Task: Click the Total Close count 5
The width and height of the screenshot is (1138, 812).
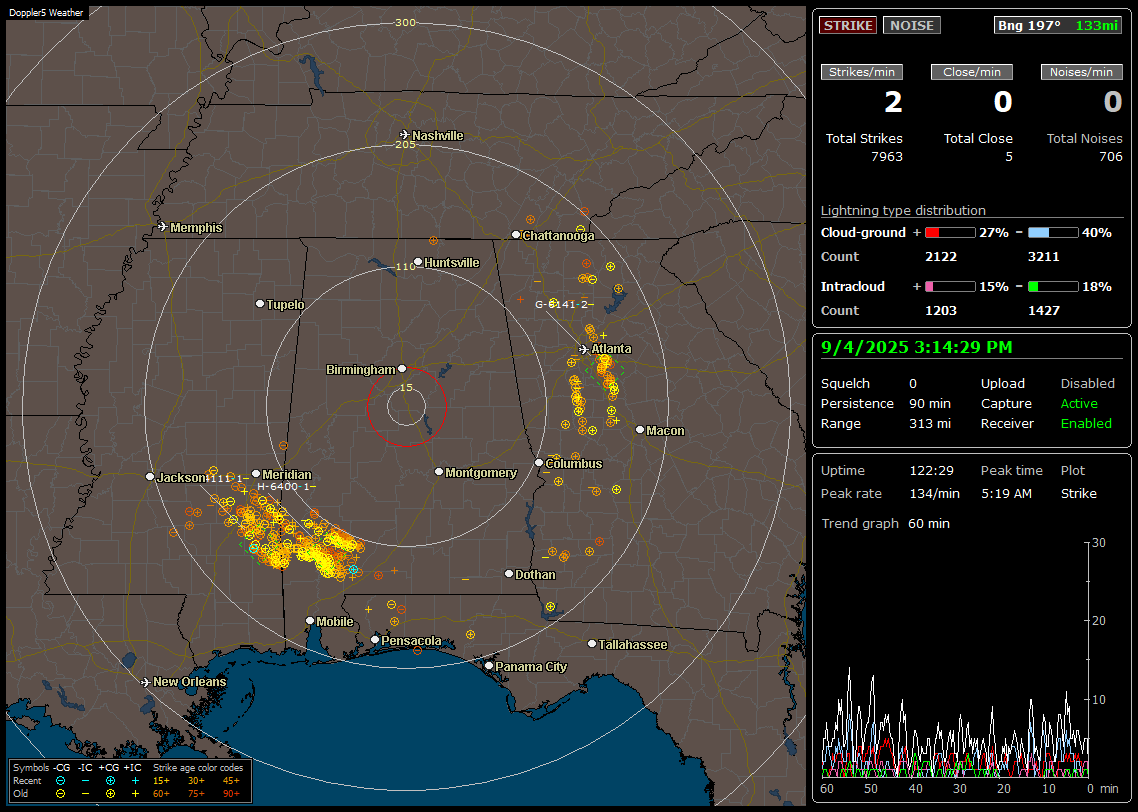Action: click(x=1009, y=157)
